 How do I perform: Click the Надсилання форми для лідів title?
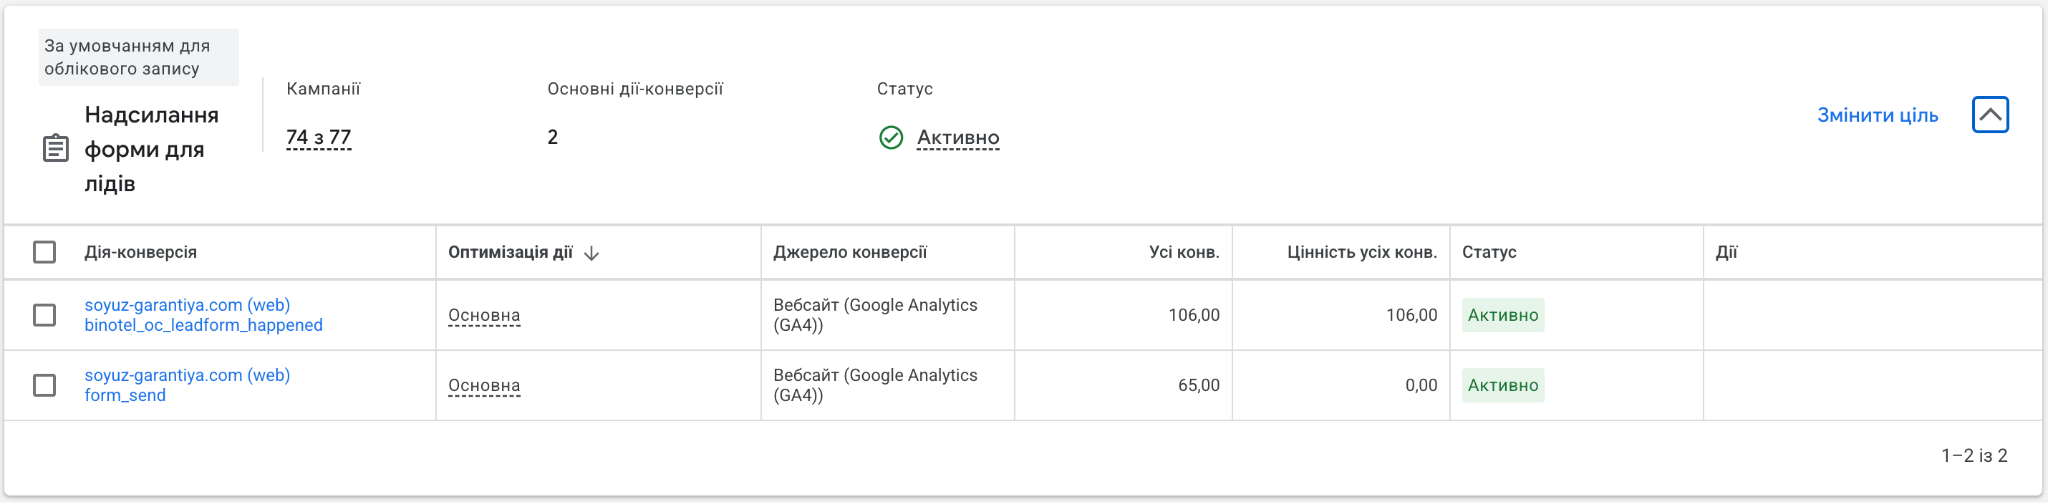click(x=152, y=149)
